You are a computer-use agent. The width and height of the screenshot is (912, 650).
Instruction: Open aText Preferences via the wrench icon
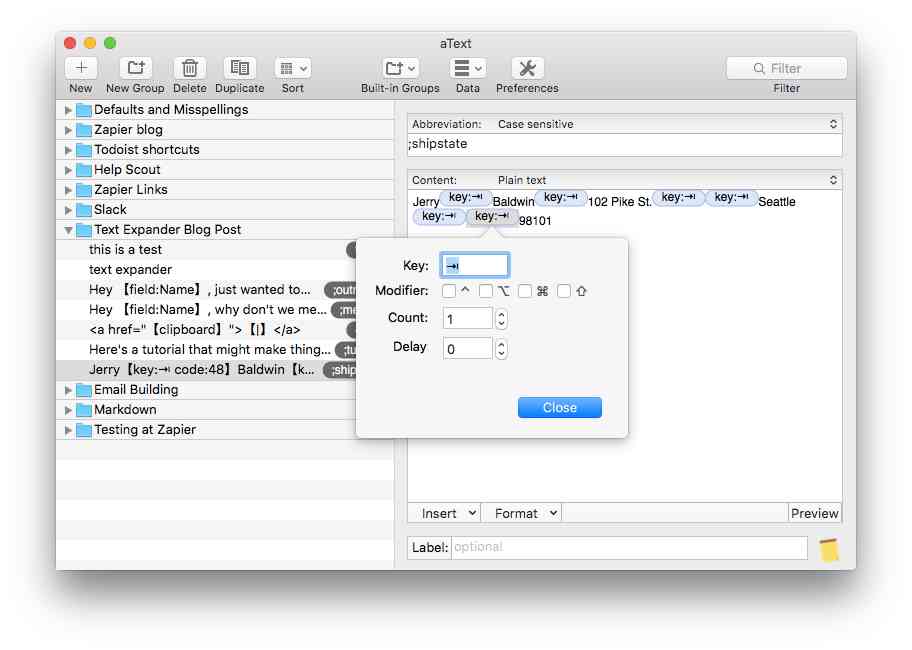[527, 68]
